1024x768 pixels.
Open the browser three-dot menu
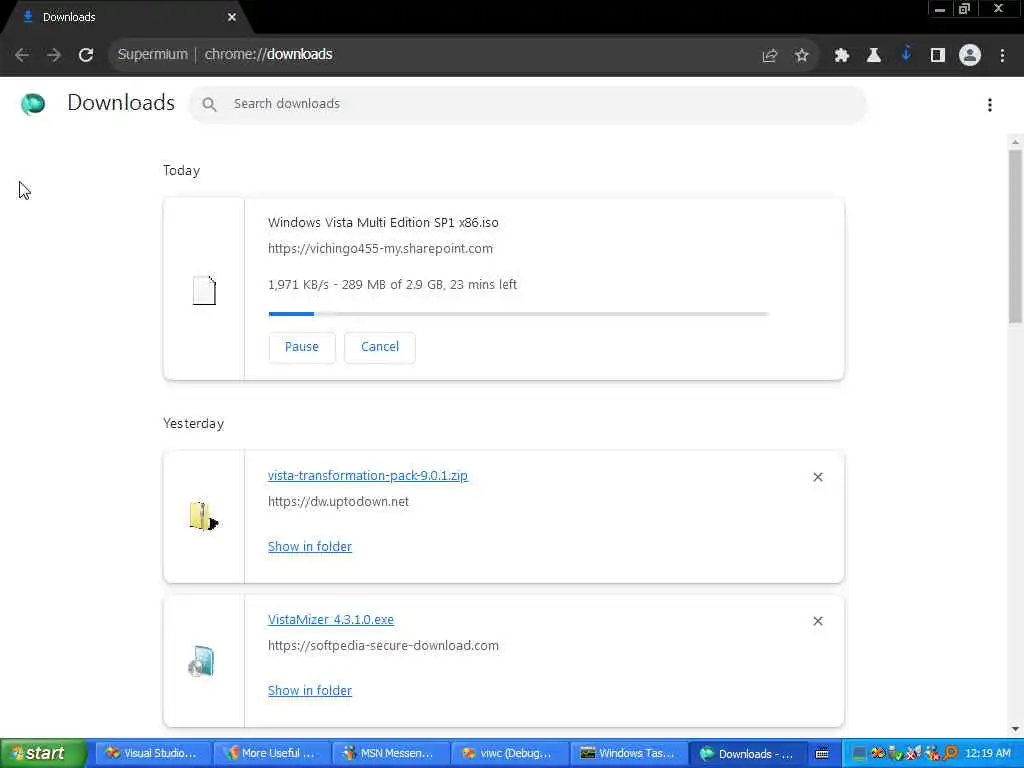click(1002, 56)
